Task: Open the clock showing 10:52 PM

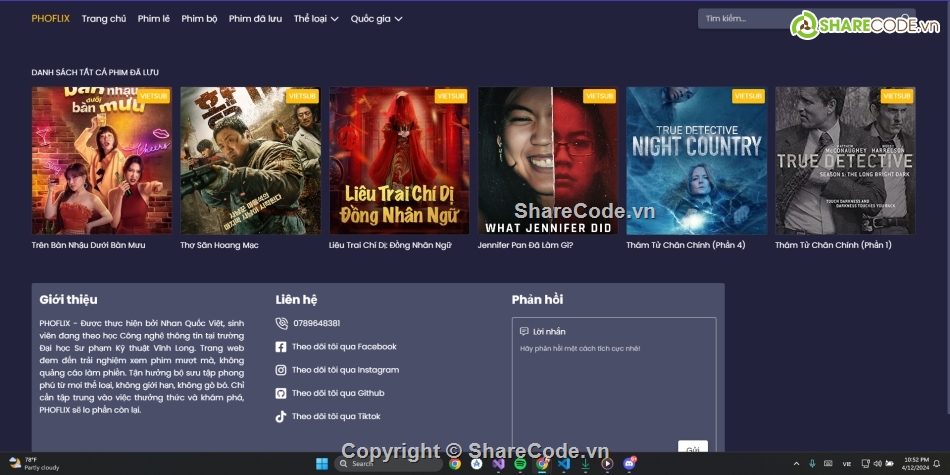Action: click(x=915, y=463)
